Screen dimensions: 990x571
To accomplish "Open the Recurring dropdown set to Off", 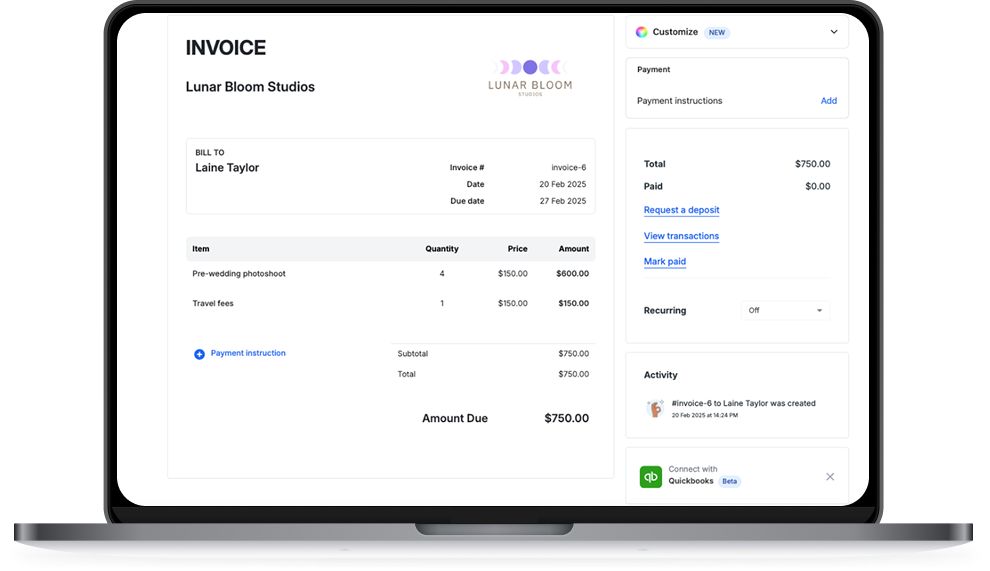I will pyautogui.click(x=785, y=311).
